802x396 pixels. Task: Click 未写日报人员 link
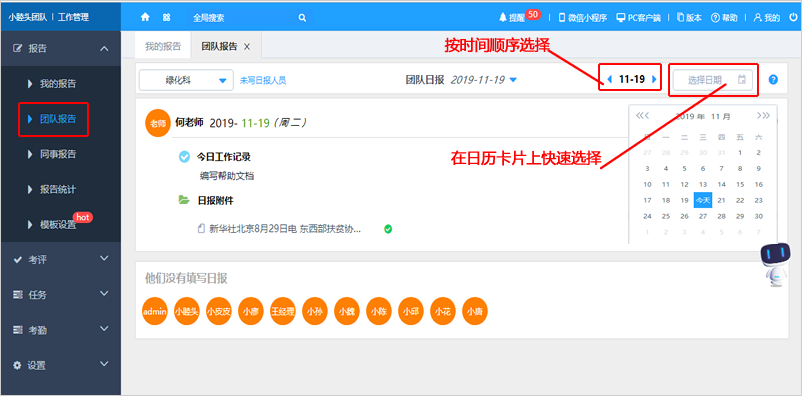263,80
